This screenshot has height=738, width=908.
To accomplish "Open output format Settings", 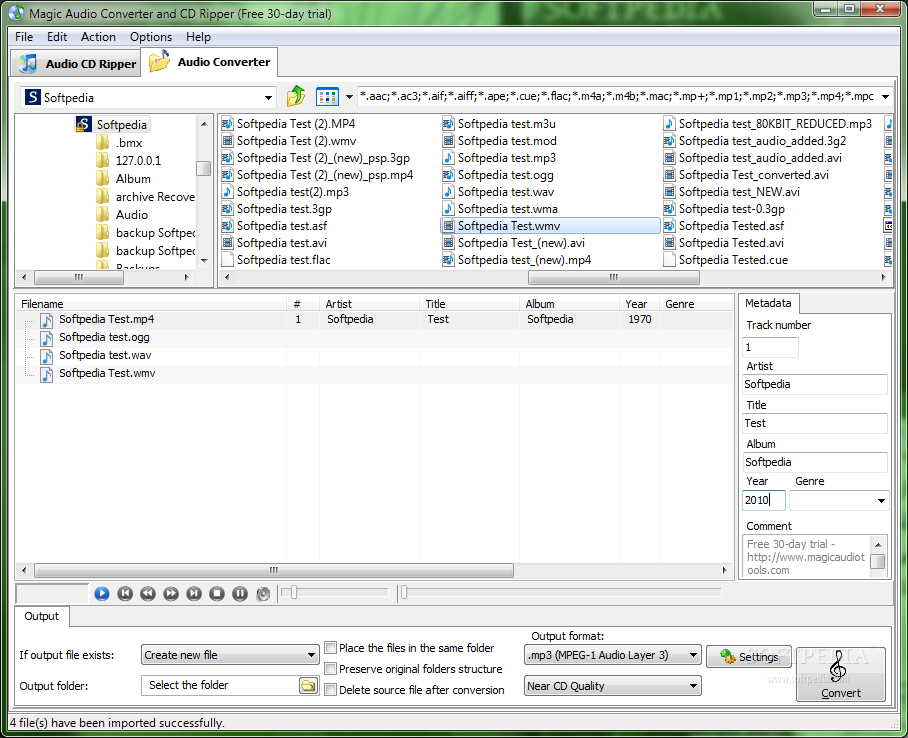I will click(749, 656).
